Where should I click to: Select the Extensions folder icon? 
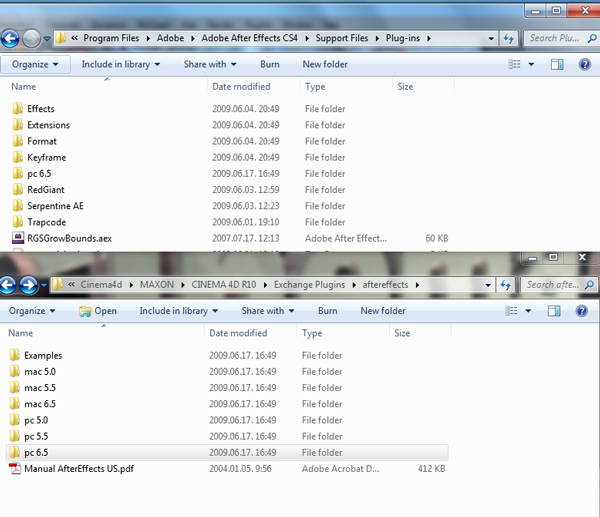pyautogui.click(x=18, y=125)
